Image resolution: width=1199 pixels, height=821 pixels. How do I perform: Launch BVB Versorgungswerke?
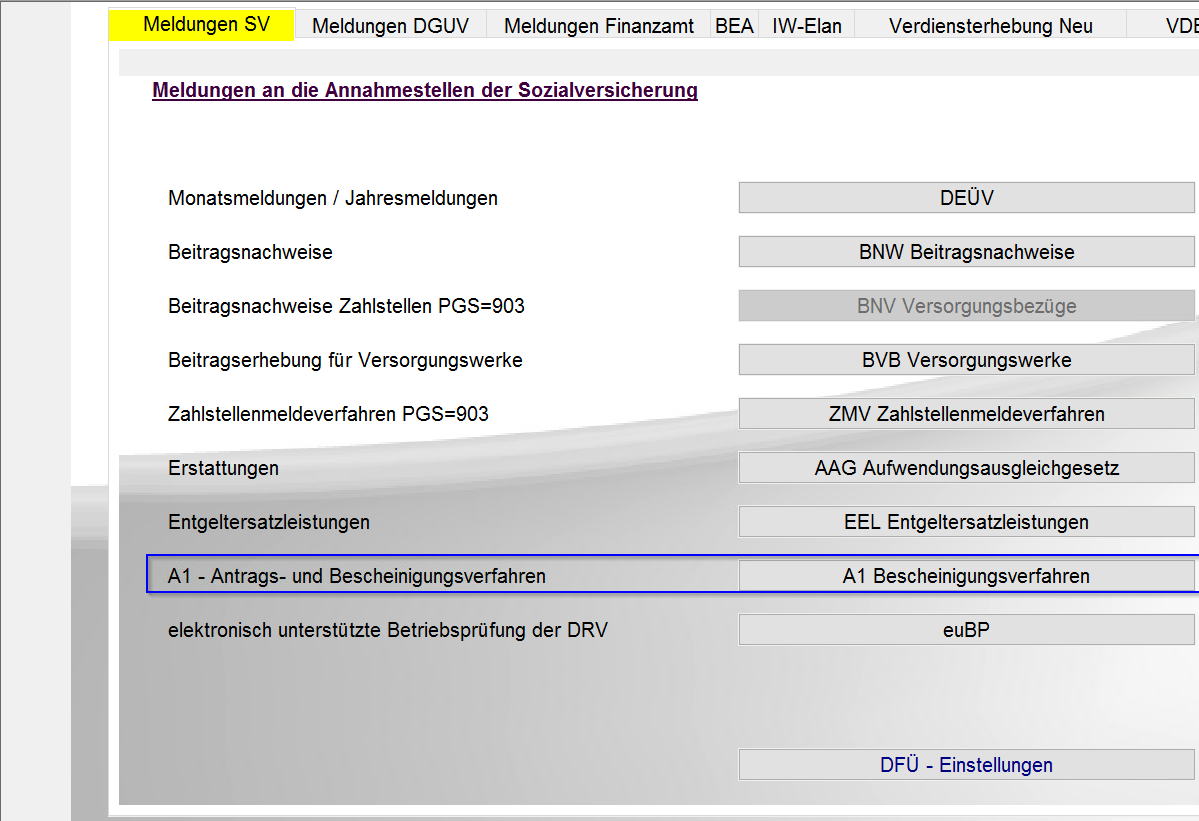[966, 360]
